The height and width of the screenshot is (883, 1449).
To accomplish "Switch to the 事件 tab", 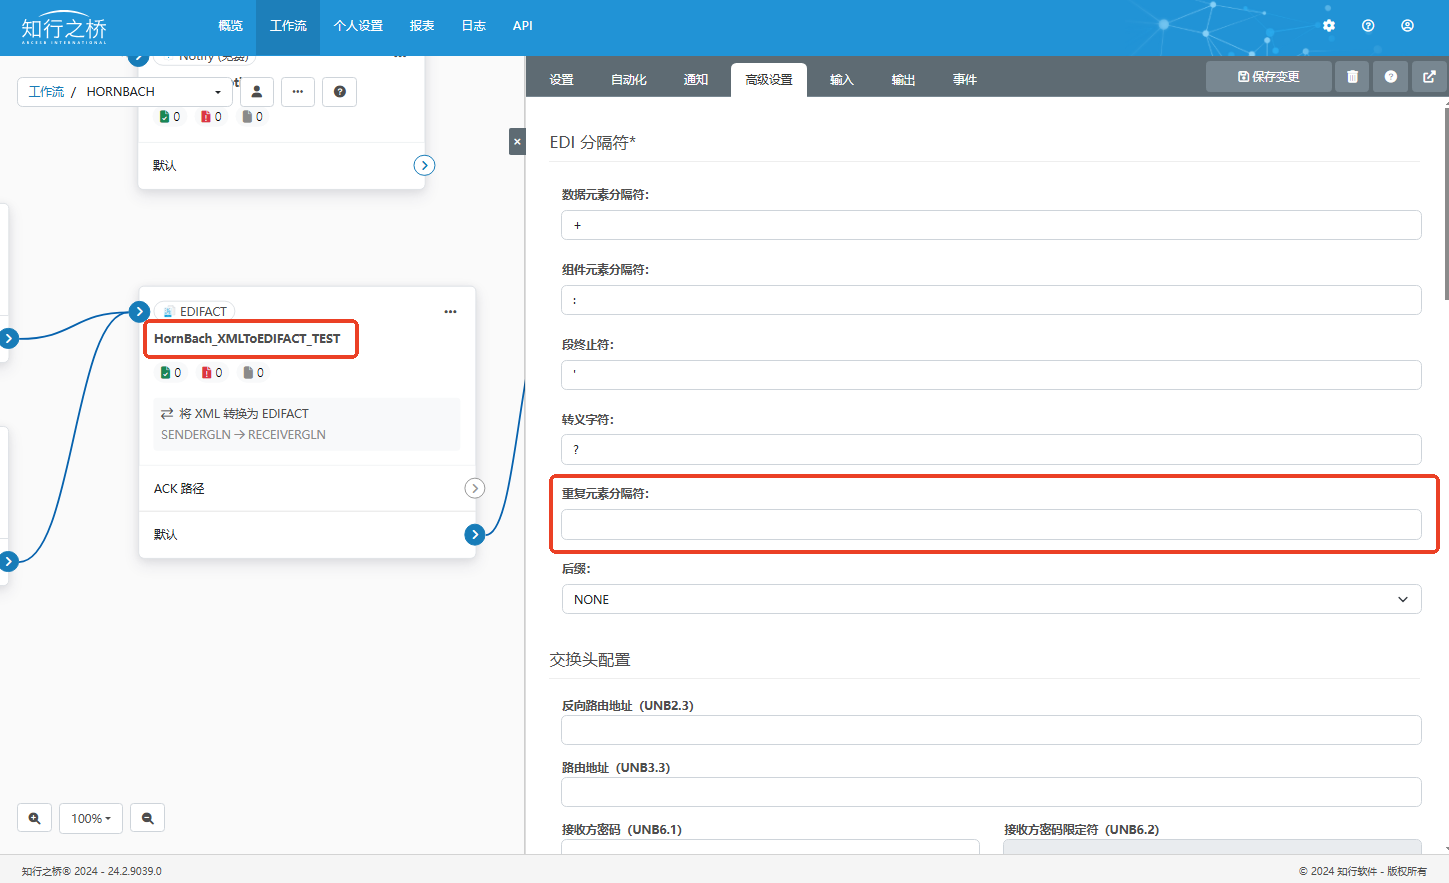I will pos(964,80).
